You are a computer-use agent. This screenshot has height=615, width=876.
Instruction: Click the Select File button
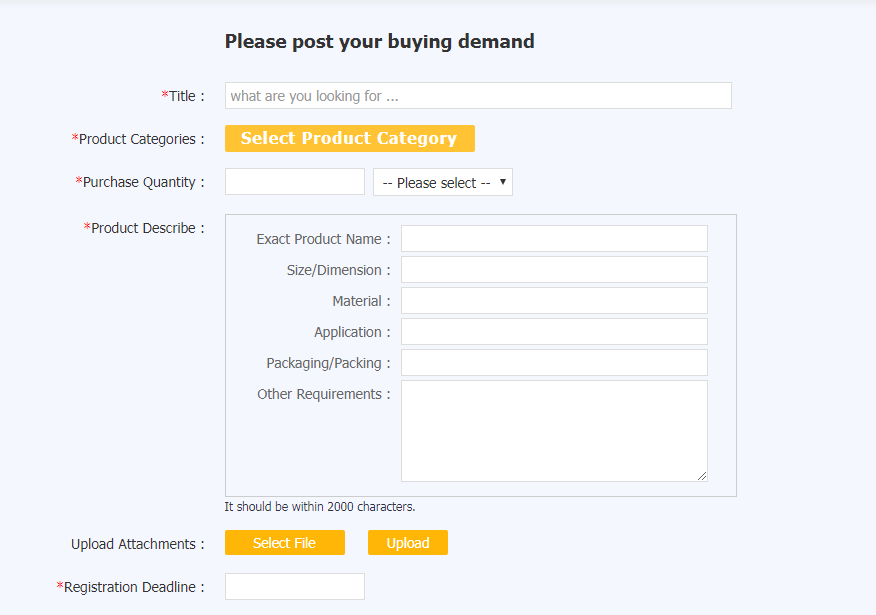point(285,542)
